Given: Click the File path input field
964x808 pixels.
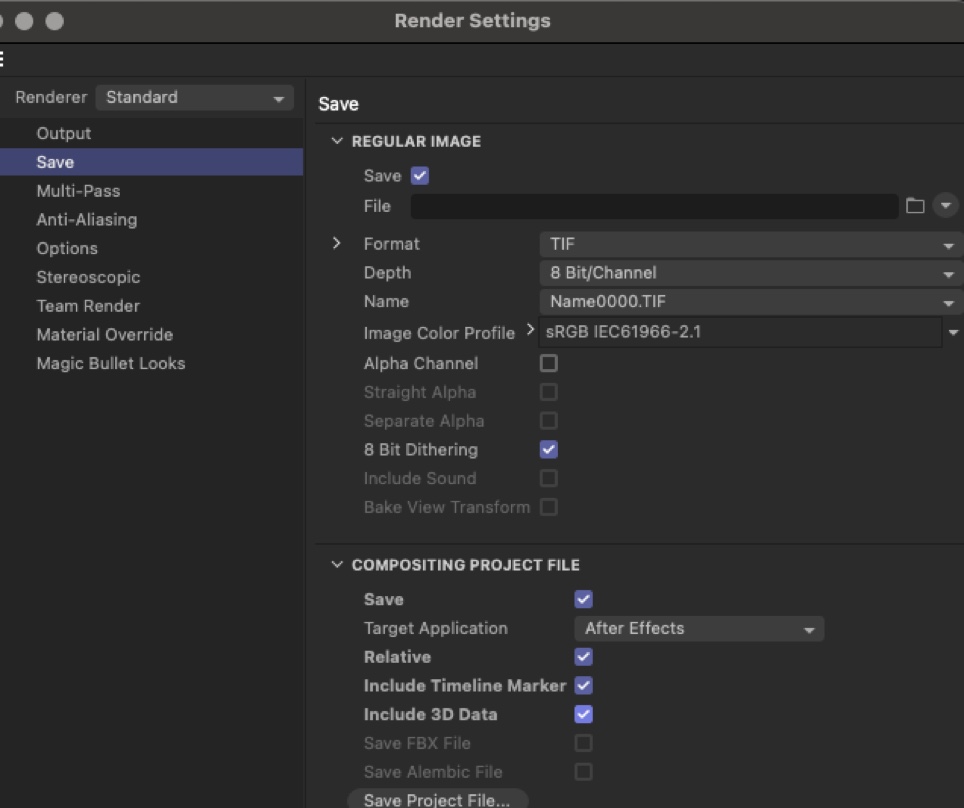Looking at the screenshot, I should pos(654,207).
